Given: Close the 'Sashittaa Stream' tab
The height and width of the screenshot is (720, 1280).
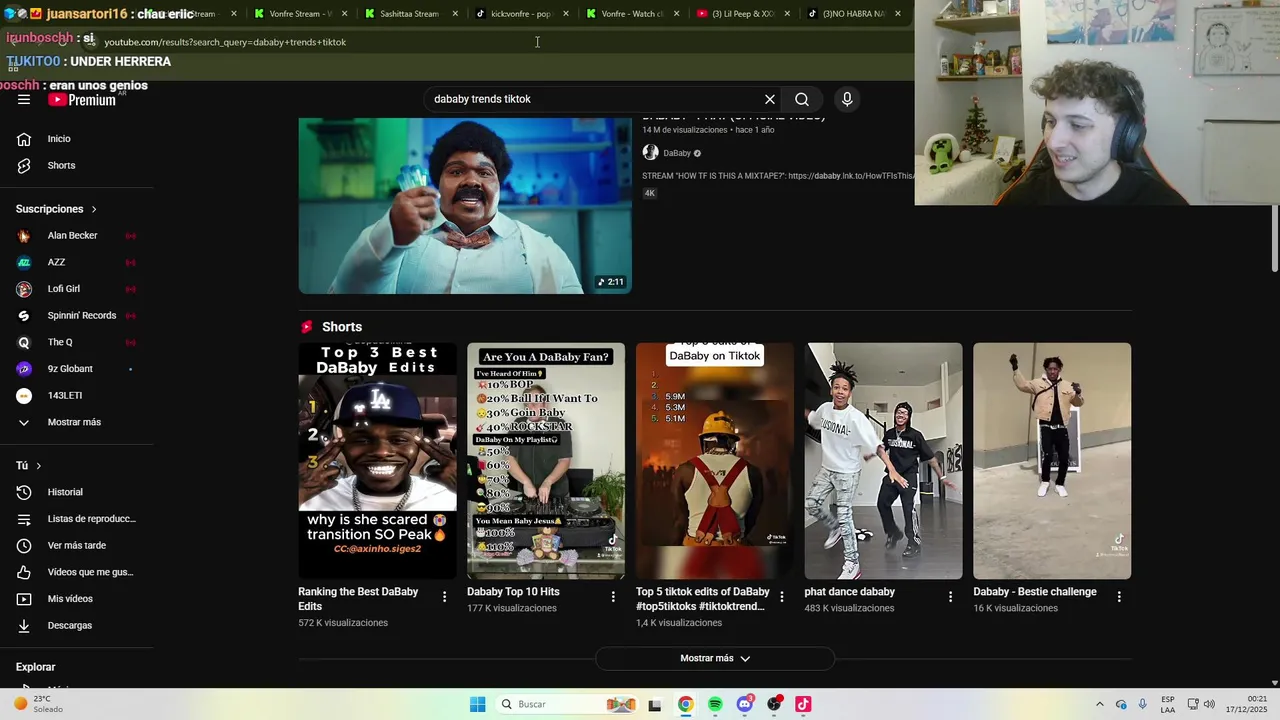Looking at the screenshot, I should [456, 14].
